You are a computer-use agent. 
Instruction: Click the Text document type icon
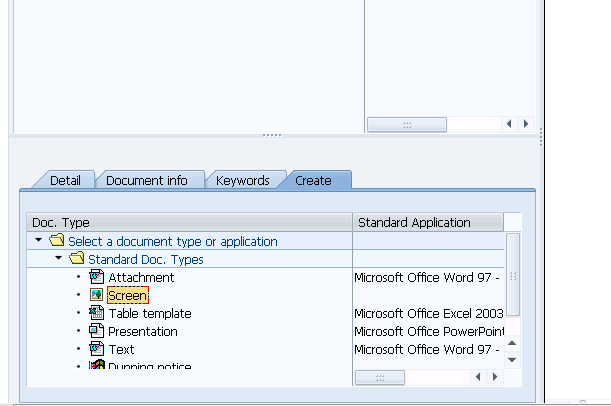tap(97, 349)
